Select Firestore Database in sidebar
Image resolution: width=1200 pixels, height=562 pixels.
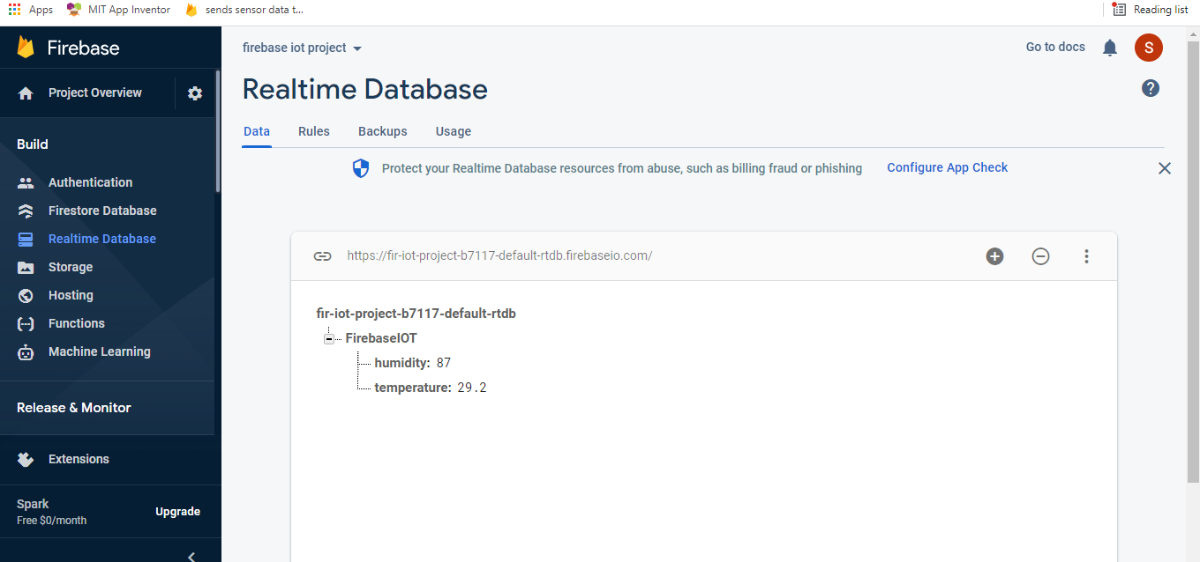click(102, 211)
